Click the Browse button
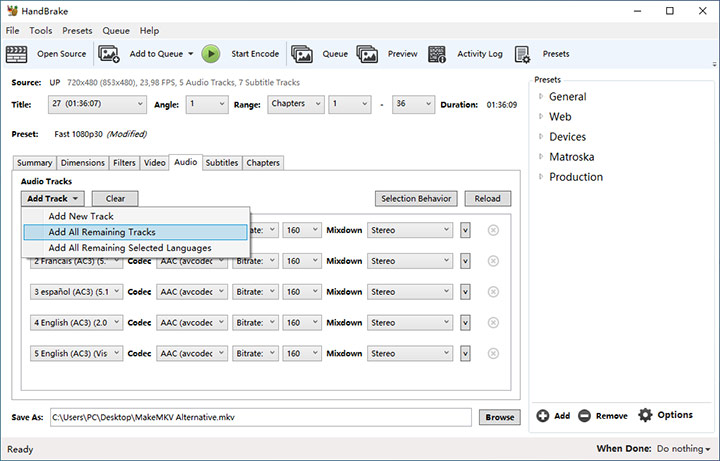The height and width of the screenshot is (461, 720). point(499,417)
